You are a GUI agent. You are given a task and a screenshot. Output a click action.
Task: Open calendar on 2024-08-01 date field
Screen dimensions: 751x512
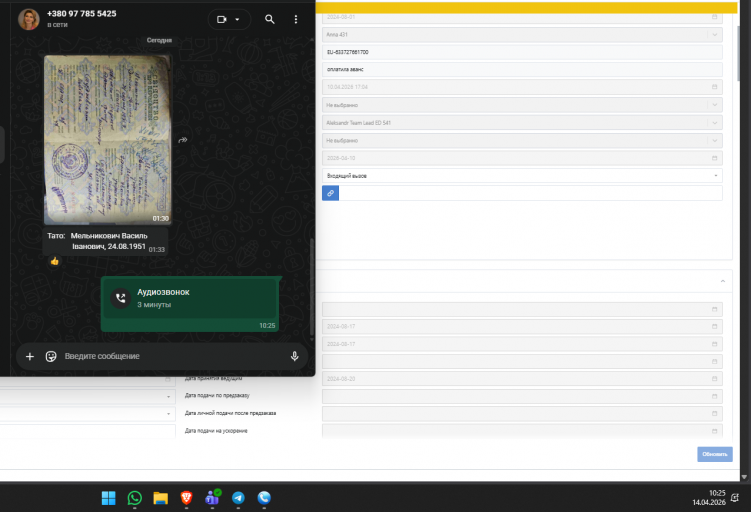point(714,17)
